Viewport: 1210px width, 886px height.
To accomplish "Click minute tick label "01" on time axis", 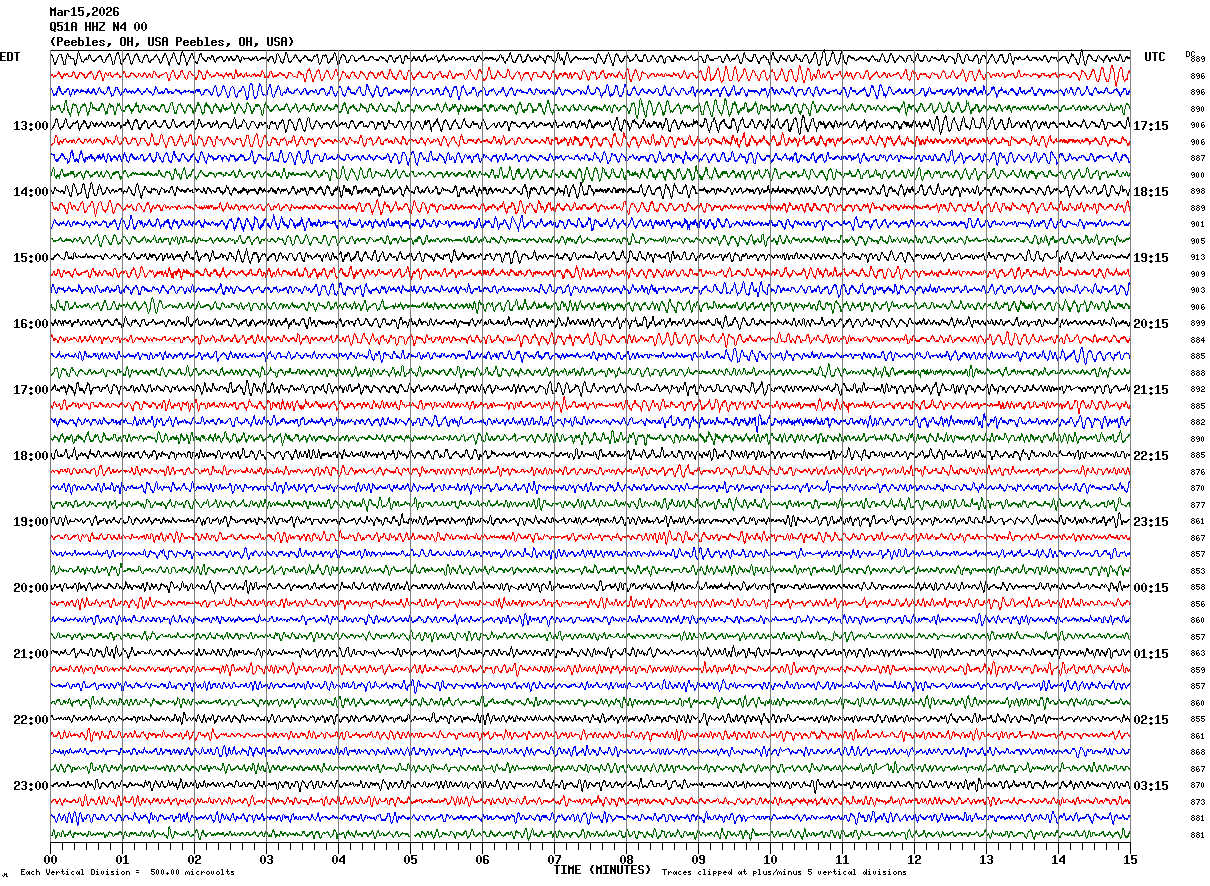I will pyautogui.click(x=122, y=859).
